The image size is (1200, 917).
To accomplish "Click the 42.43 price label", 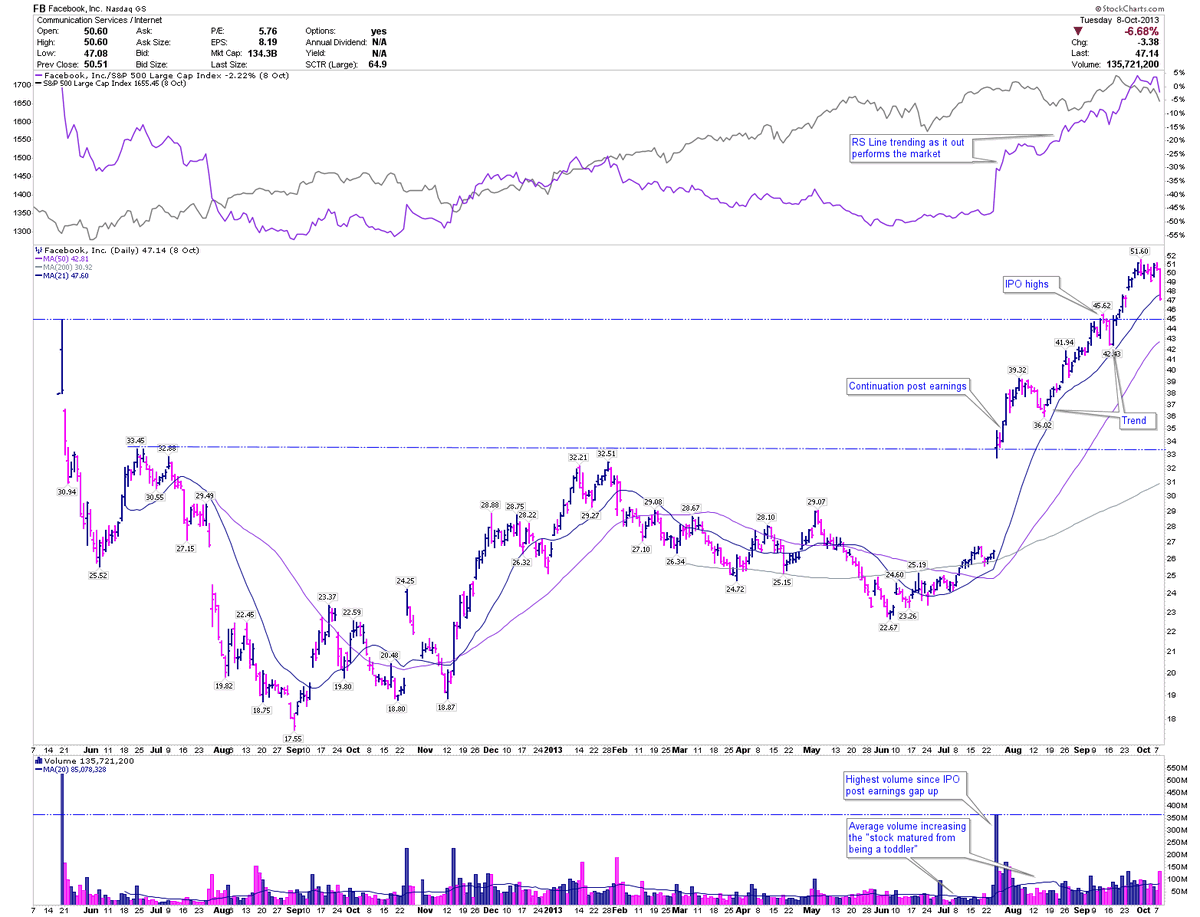I will [x=1111, y=354].
